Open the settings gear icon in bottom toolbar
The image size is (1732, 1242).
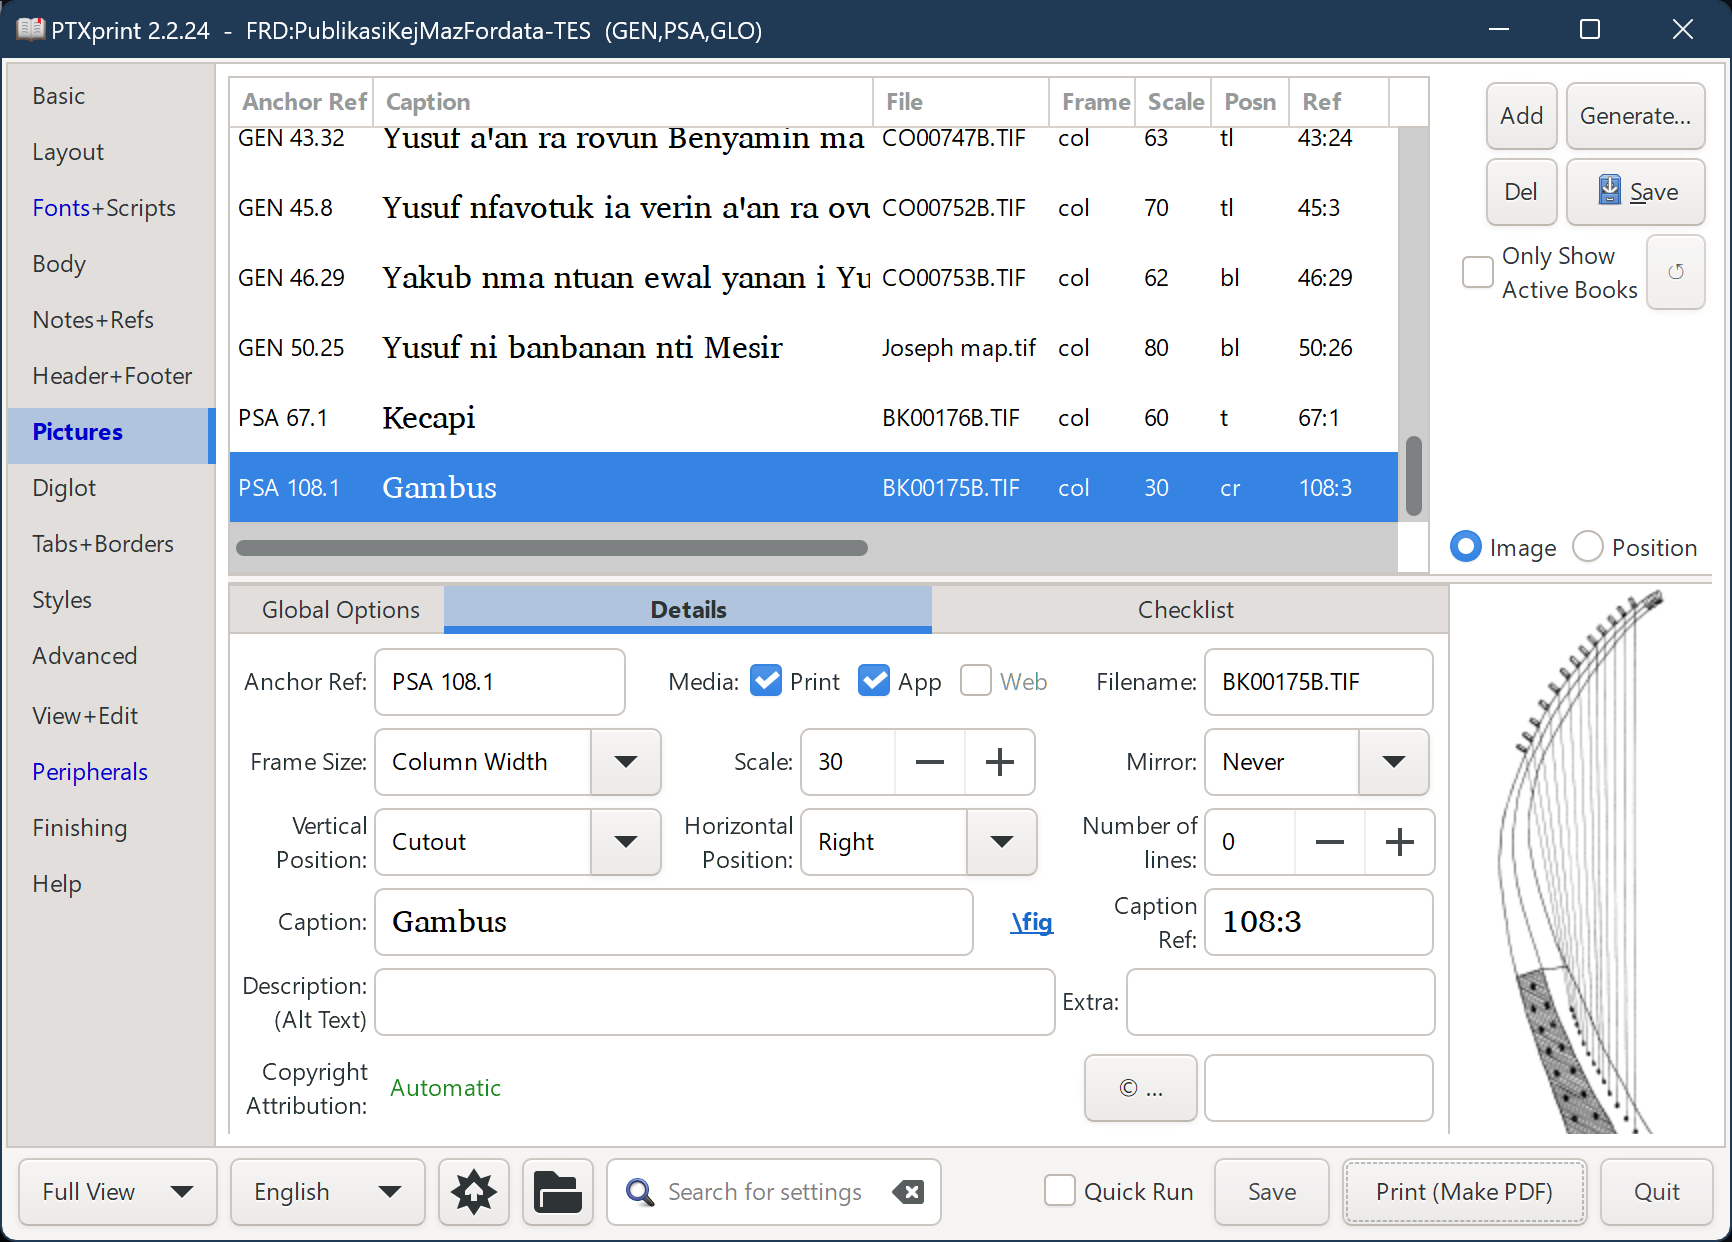pyautogui.click(x=473, y=1192)
